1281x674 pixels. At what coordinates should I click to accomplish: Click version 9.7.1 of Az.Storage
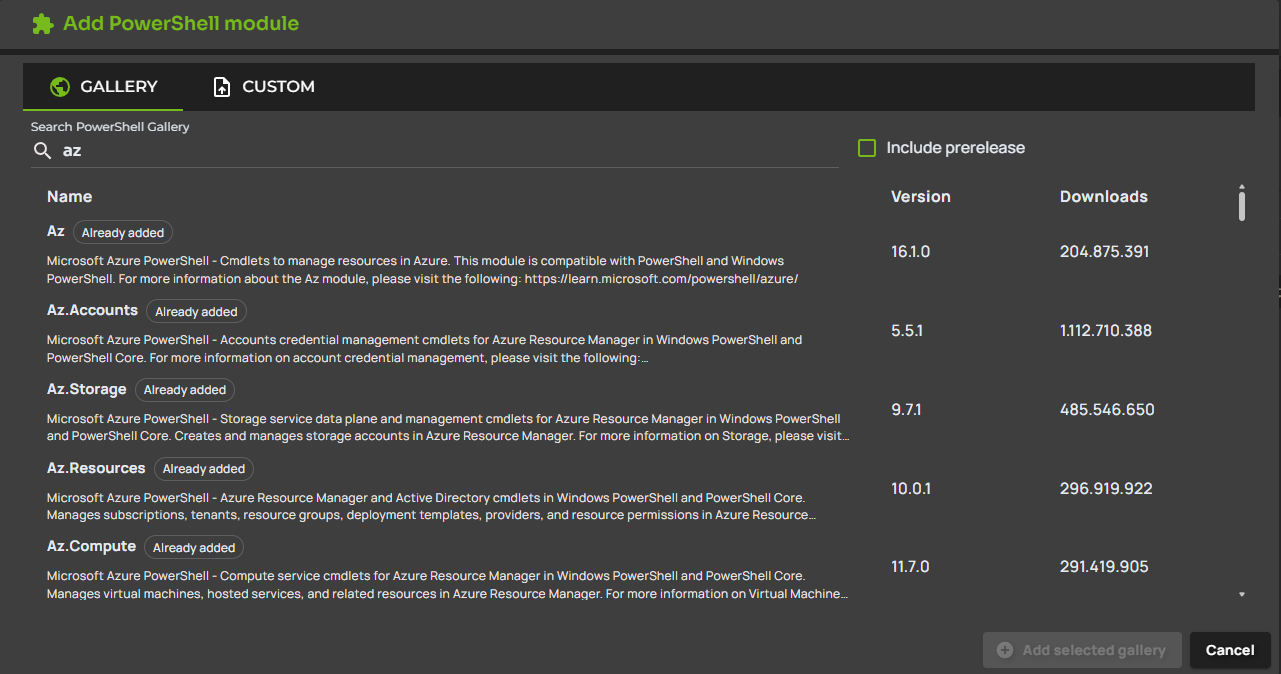(x=907, y=409)
